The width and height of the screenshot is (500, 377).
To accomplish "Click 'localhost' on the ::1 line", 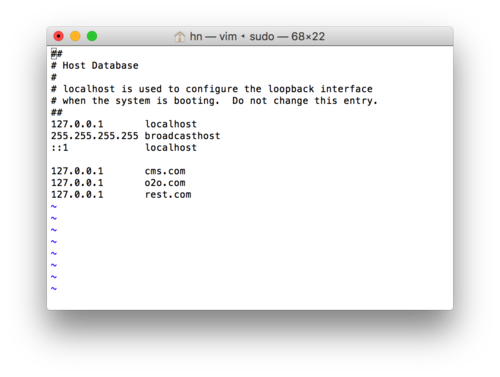I will coord(171,148).
